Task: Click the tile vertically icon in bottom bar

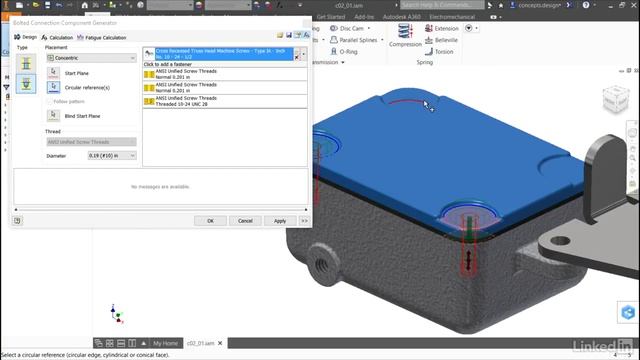Action: pos(132,343)
